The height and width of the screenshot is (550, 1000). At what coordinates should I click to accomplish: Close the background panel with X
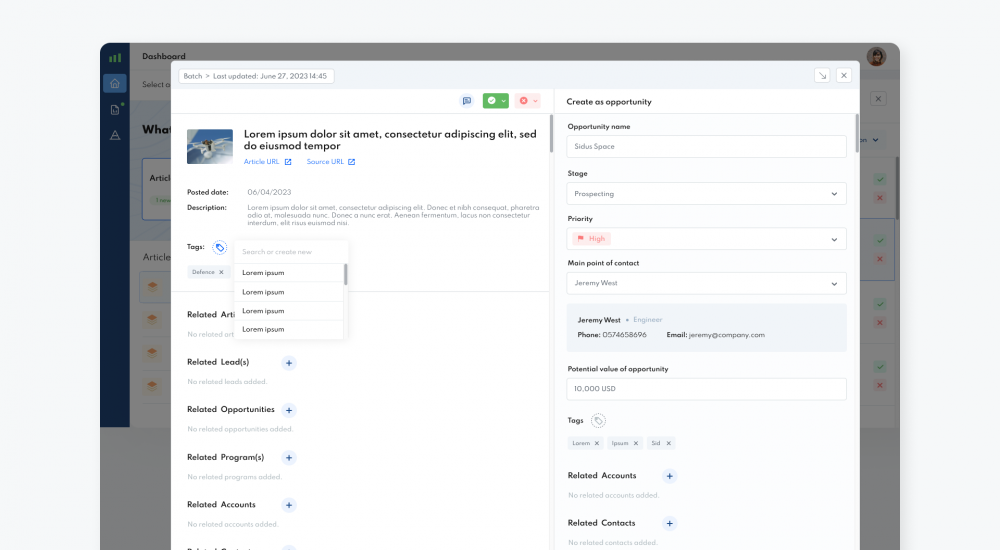pyautogui.click(x=878, y=99)
